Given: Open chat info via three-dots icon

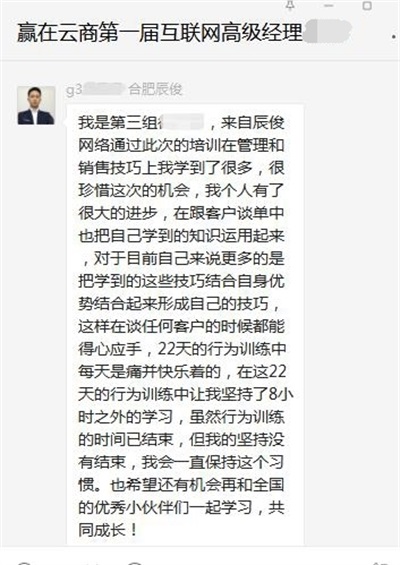Looking at the screenshot, I should coord(394,37).
